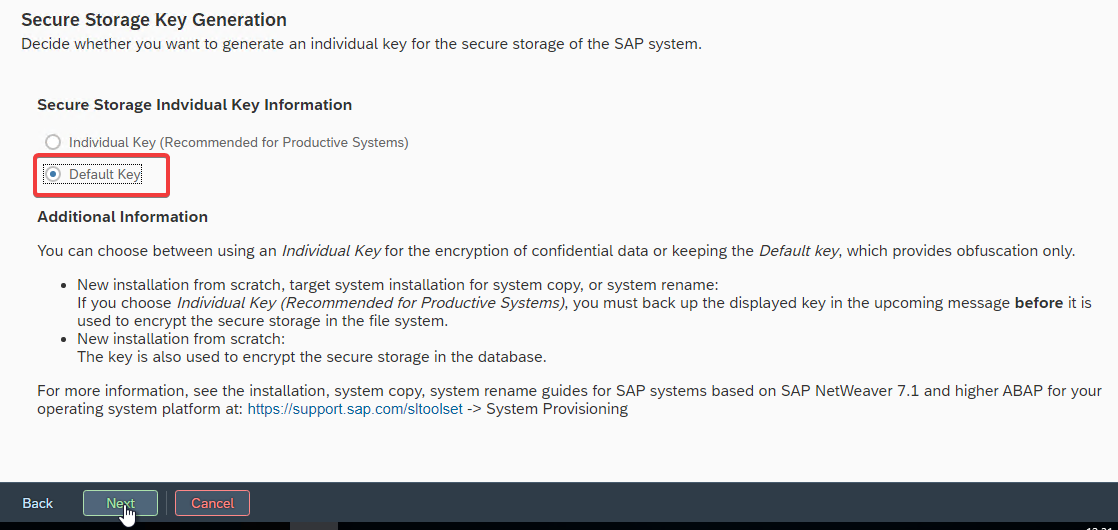Click the 'Recommended for Productive Systems' label text
This screenshot has height=530, width=1118.
pyautogui.click(x=284, y=143)
